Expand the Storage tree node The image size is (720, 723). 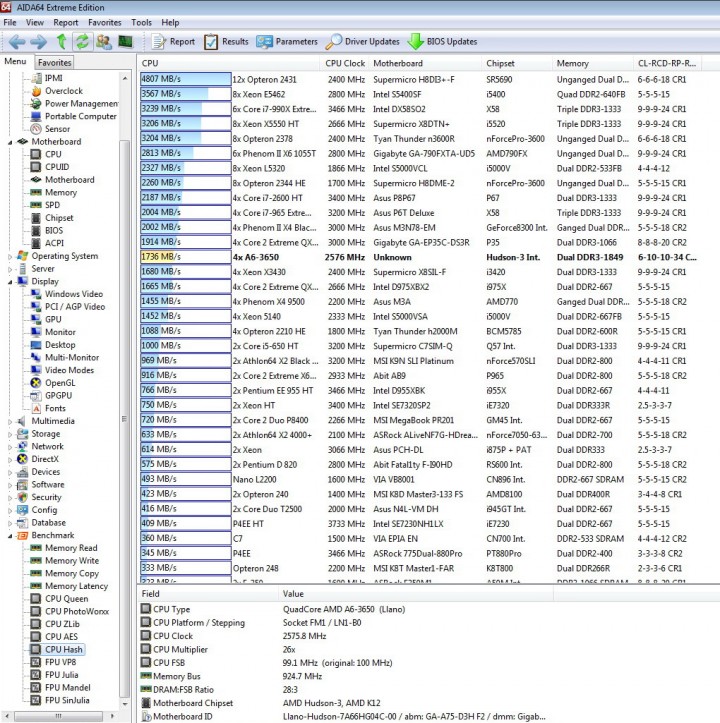10,434
